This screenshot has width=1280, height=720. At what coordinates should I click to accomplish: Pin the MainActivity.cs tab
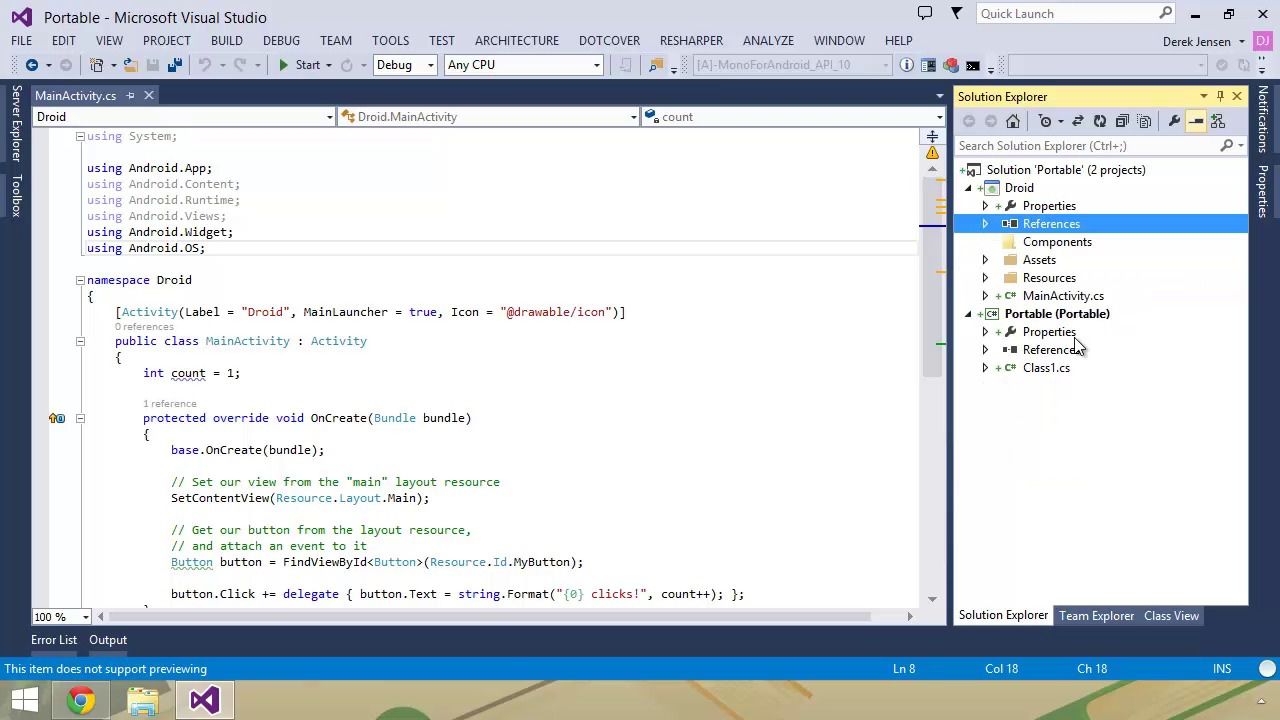click(x=130, y=96)
